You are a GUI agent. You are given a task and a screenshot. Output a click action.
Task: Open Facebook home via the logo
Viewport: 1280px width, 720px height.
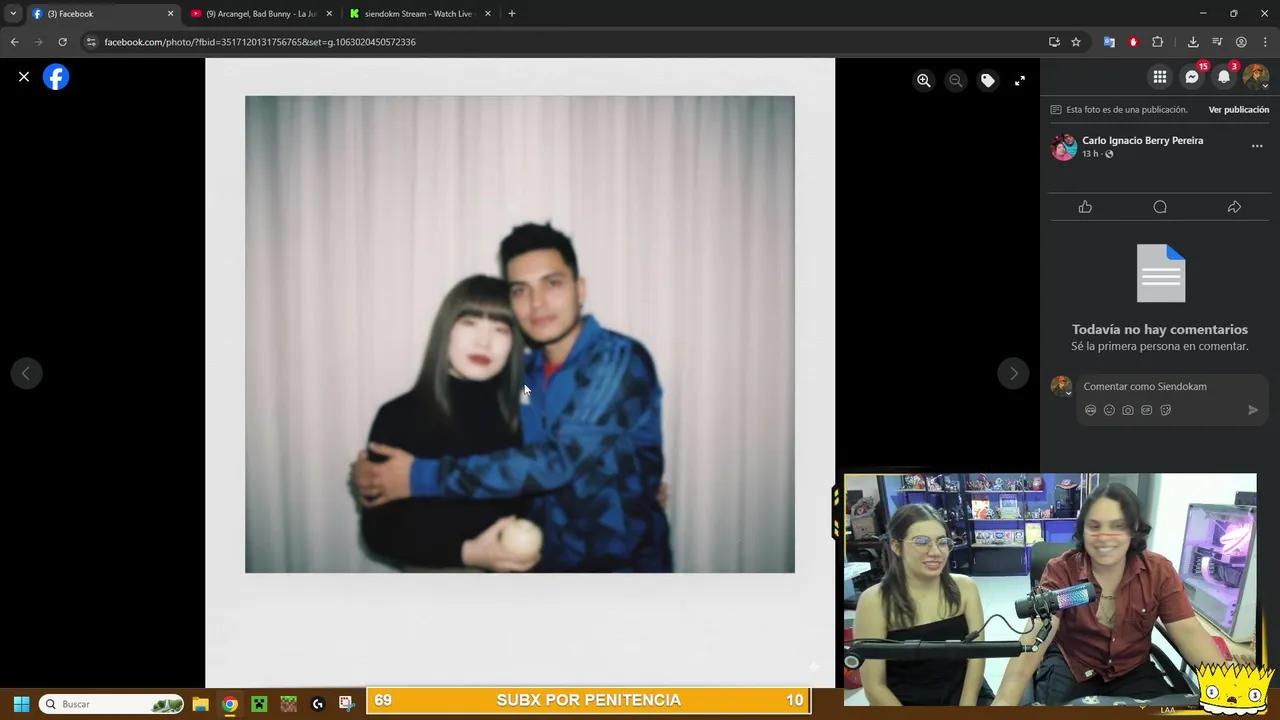pos(56,77)
